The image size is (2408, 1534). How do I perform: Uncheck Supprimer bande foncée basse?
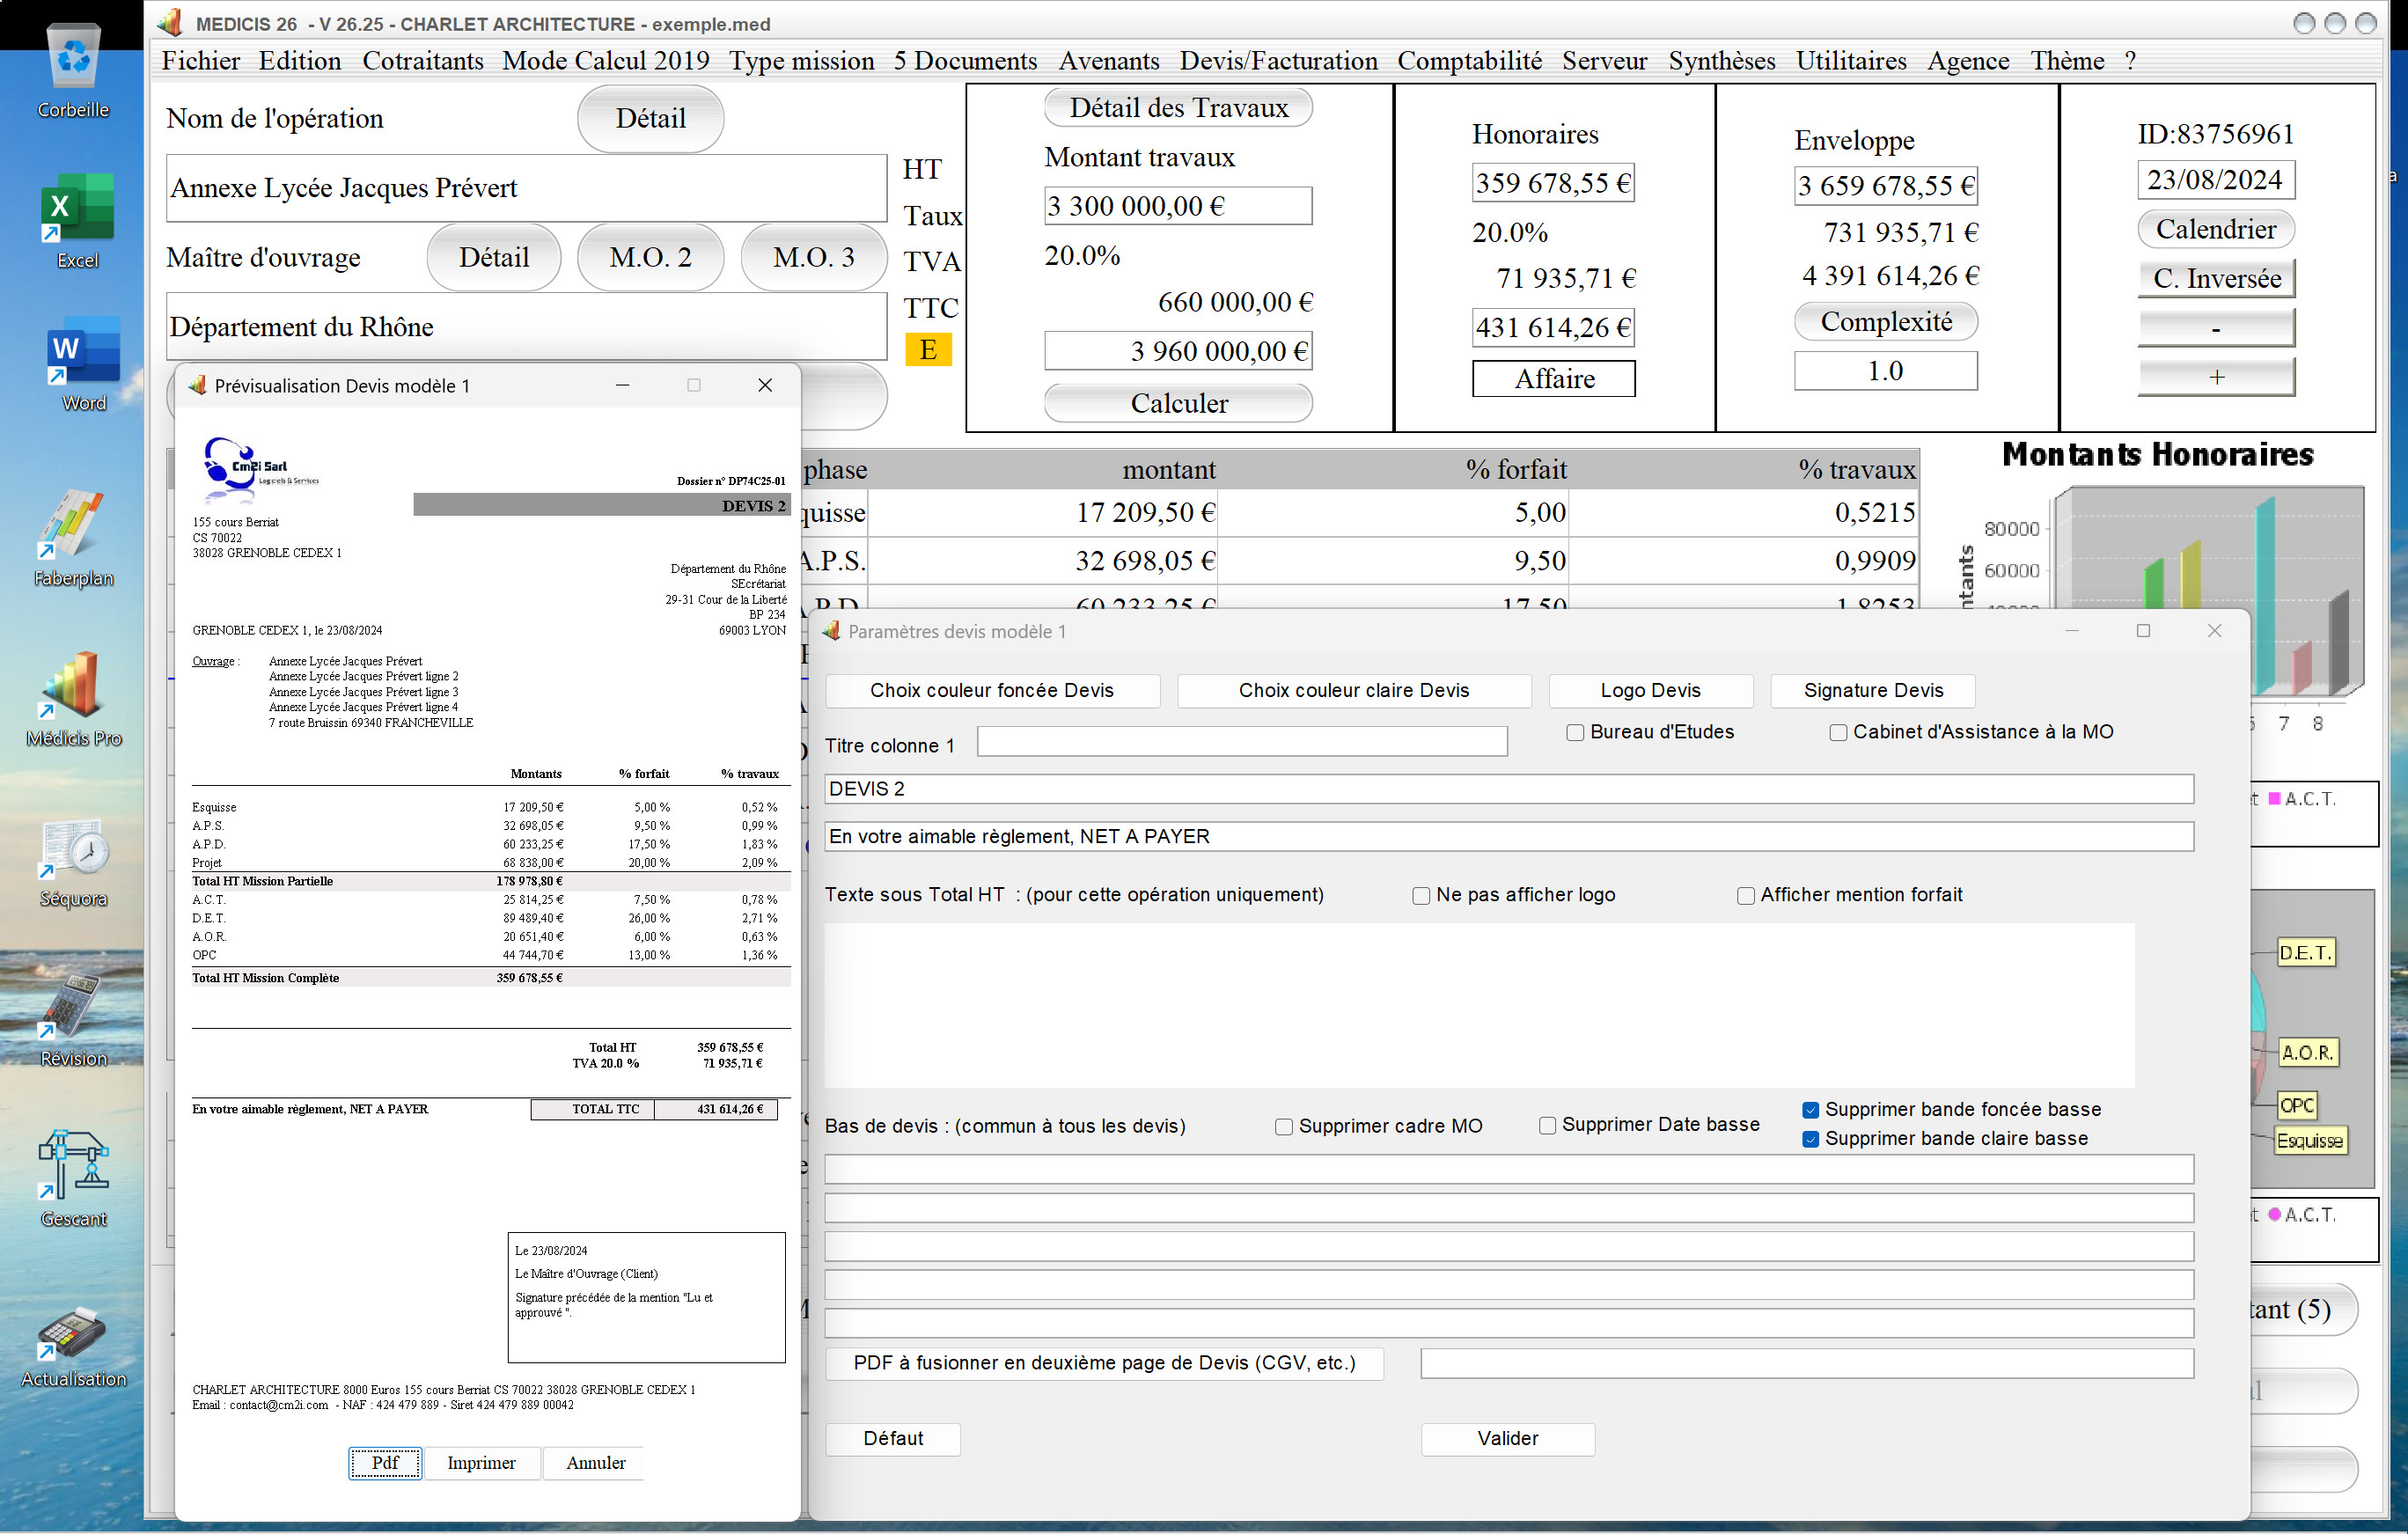1810,1109
